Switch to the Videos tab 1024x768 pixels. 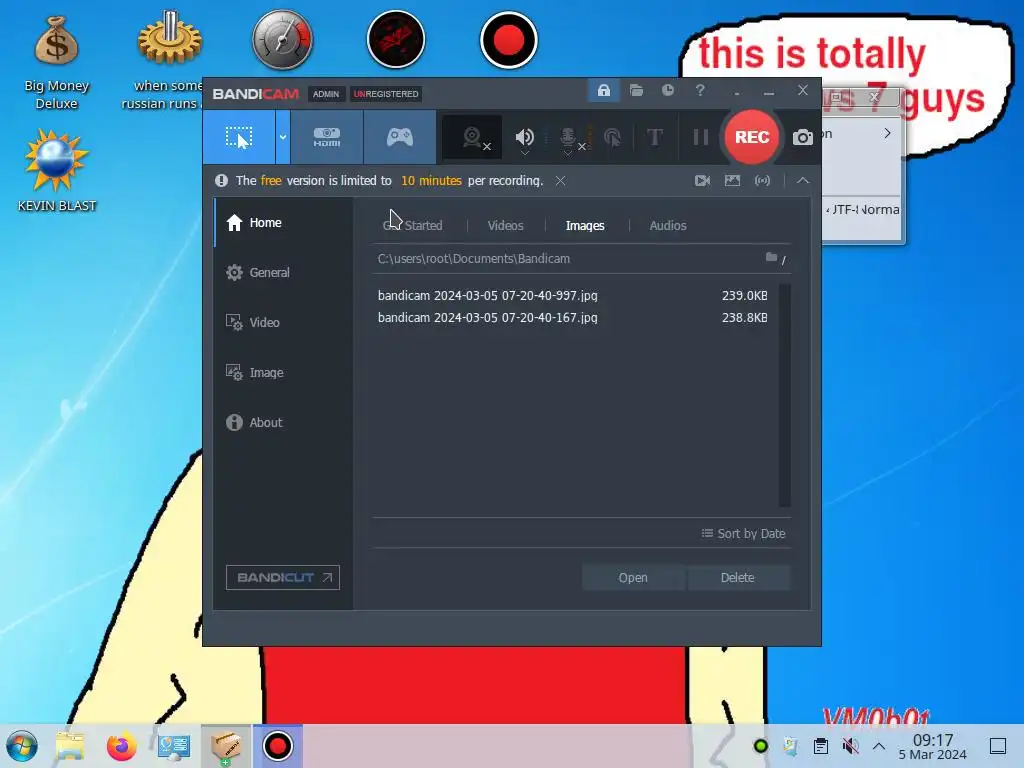point(505,225)
